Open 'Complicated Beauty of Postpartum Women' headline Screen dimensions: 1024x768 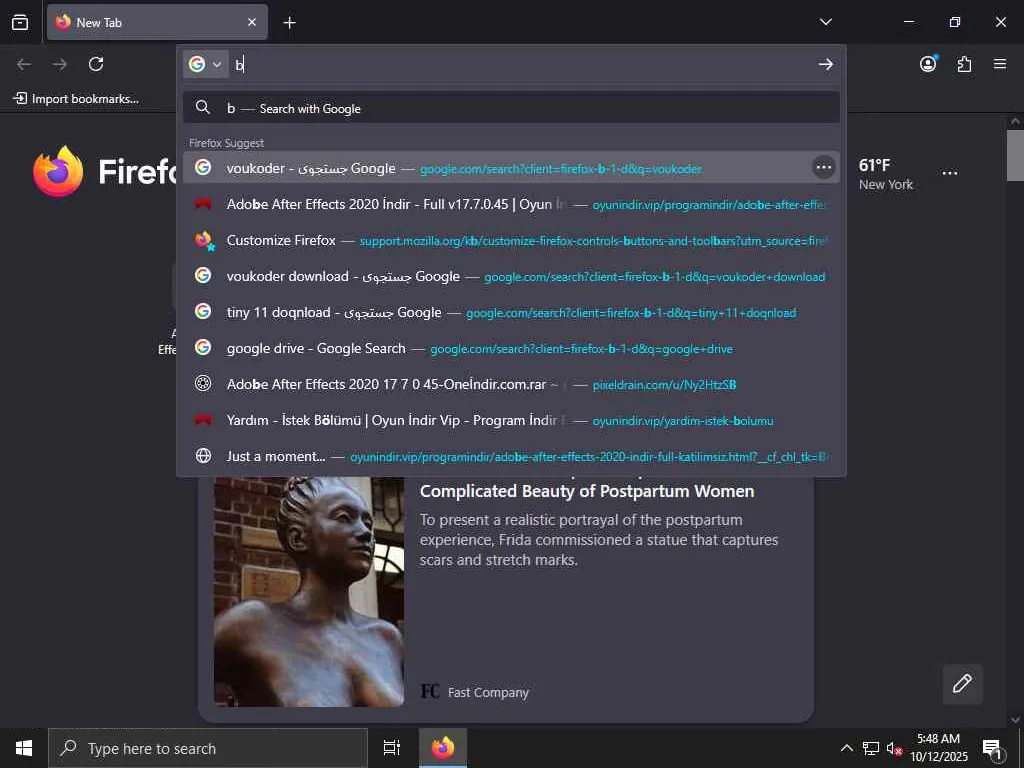pos(586,491)
